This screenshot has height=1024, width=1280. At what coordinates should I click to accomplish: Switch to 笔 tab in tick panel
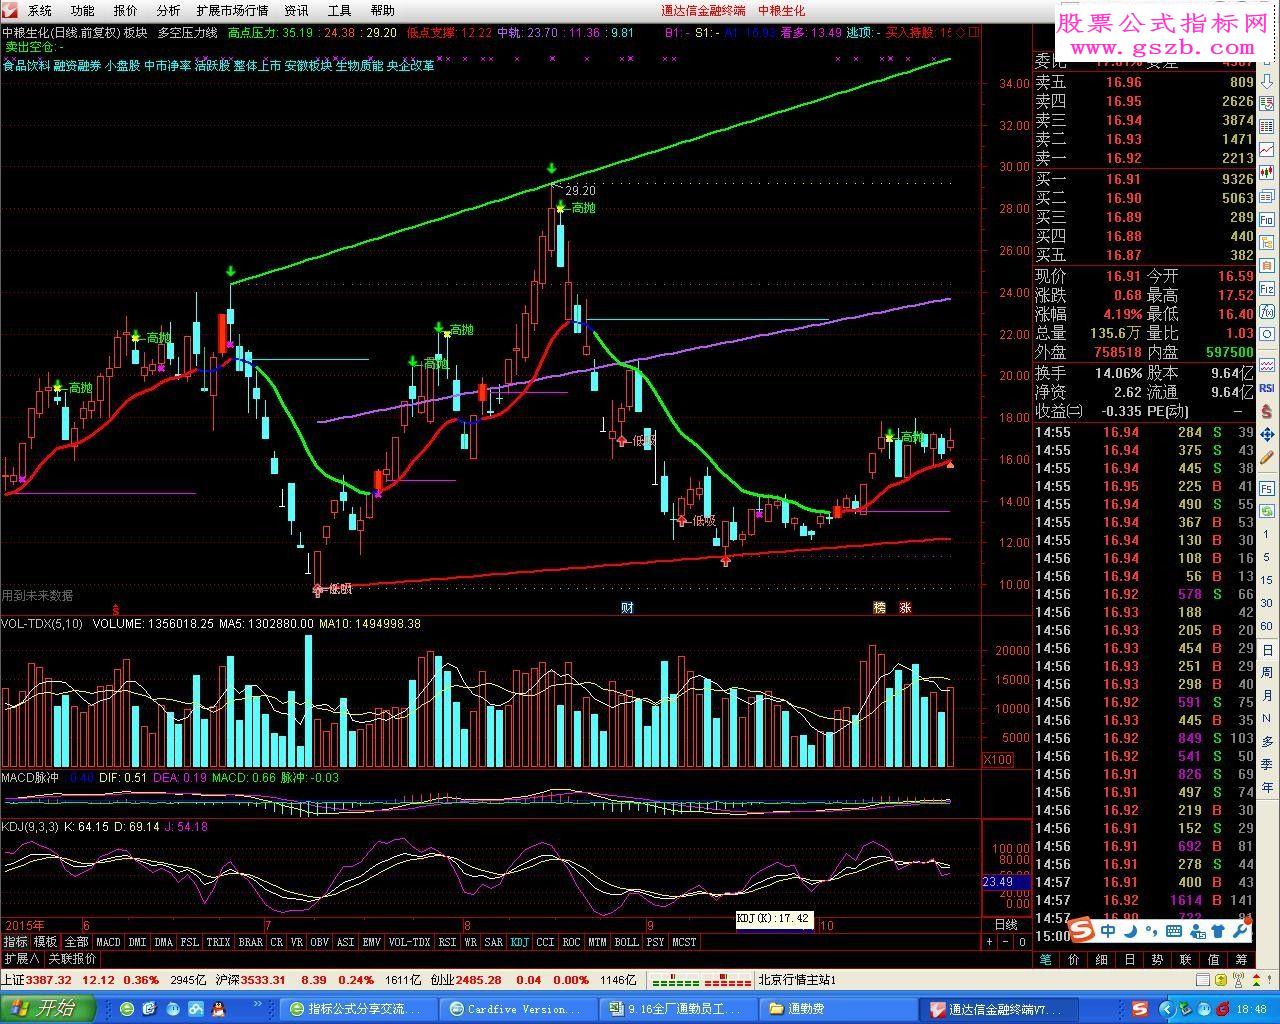(x=1046, y=959)
